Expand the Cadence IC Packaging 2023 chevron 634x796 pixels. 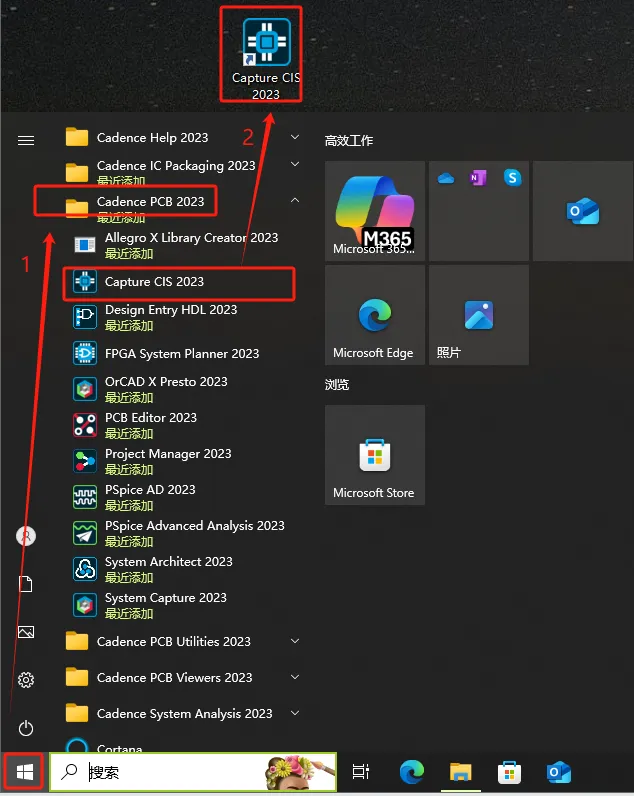click(295, 164)
